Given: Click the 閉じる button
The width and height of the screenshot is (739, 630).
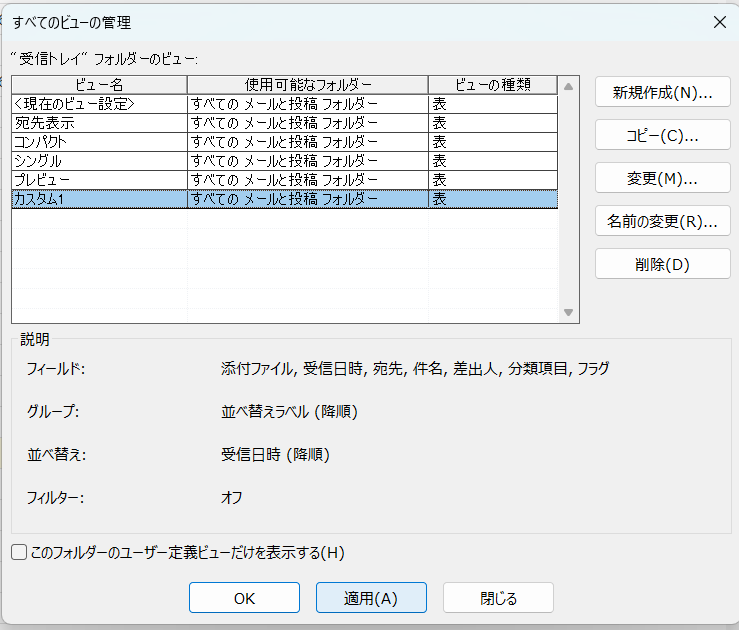Looking at the screenshot, I should 498,598.
